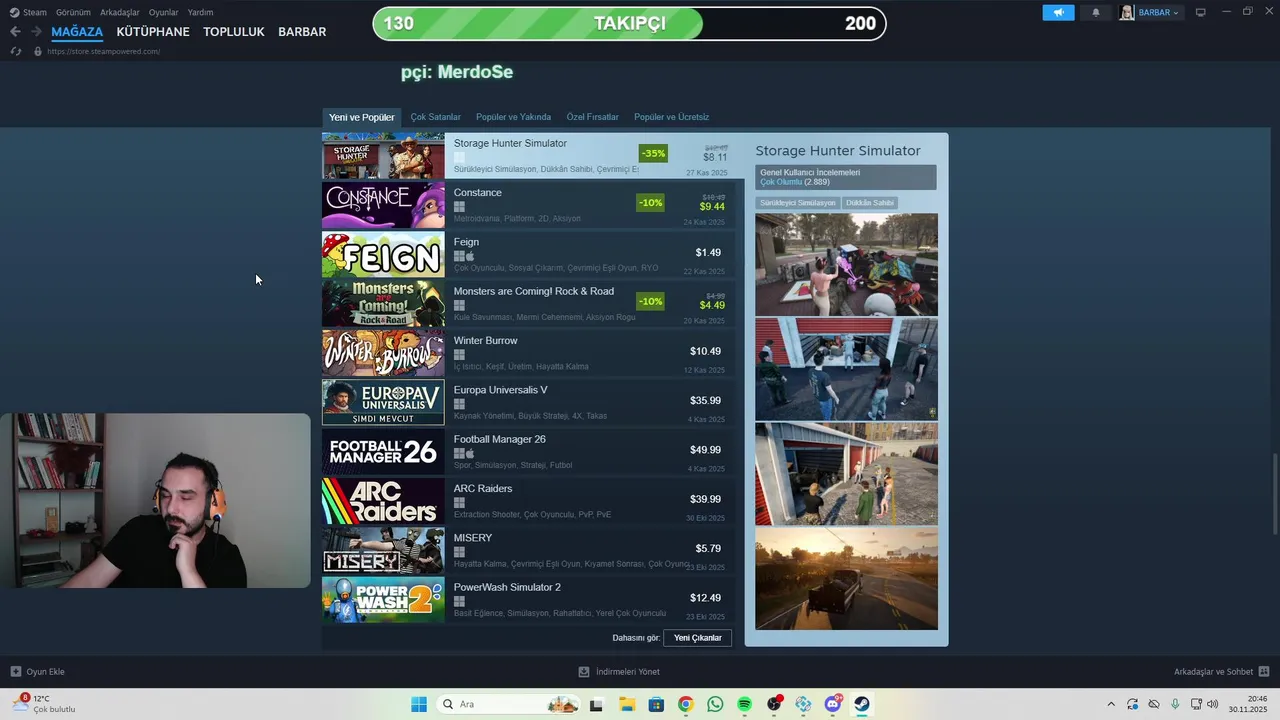Image resolution: width=1280 pixels, height=720 pixels.
Task: Go forward with the navigation arrow
Action: click(36, 32)
